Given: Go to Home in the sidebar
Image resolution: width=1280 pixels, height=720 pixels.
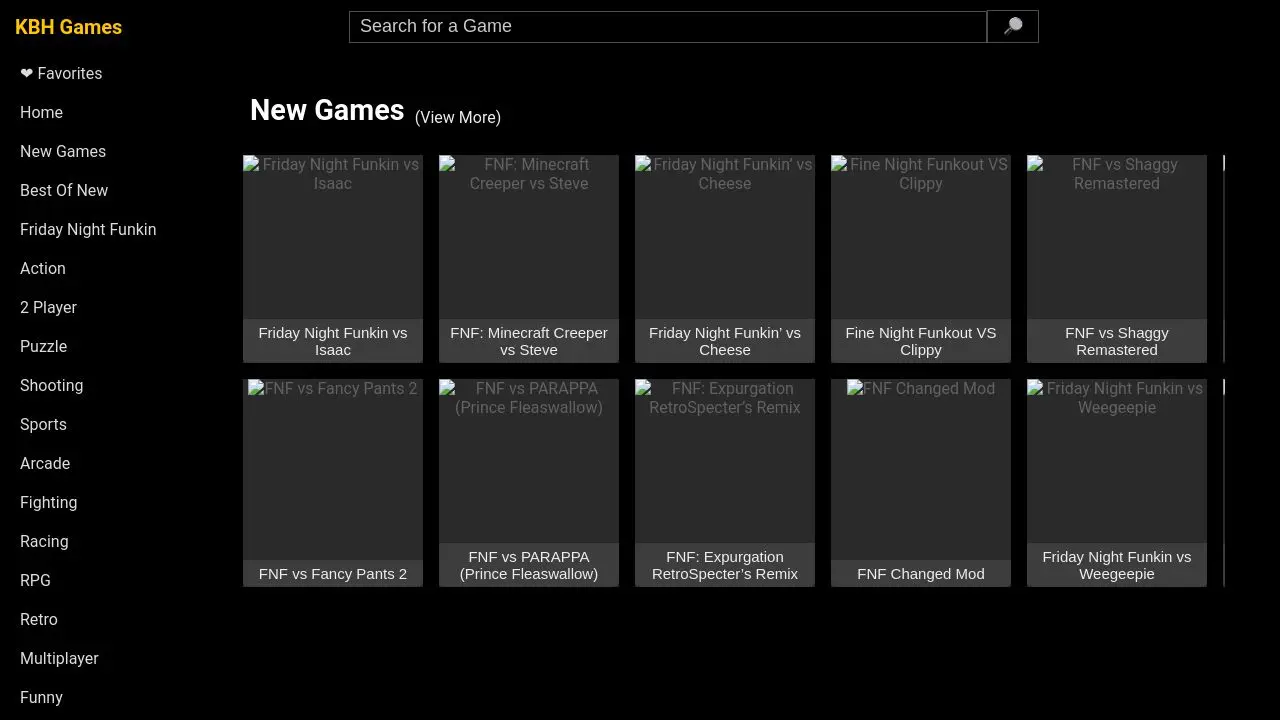Looking at the screenshot, I should (x=41, y=112).
